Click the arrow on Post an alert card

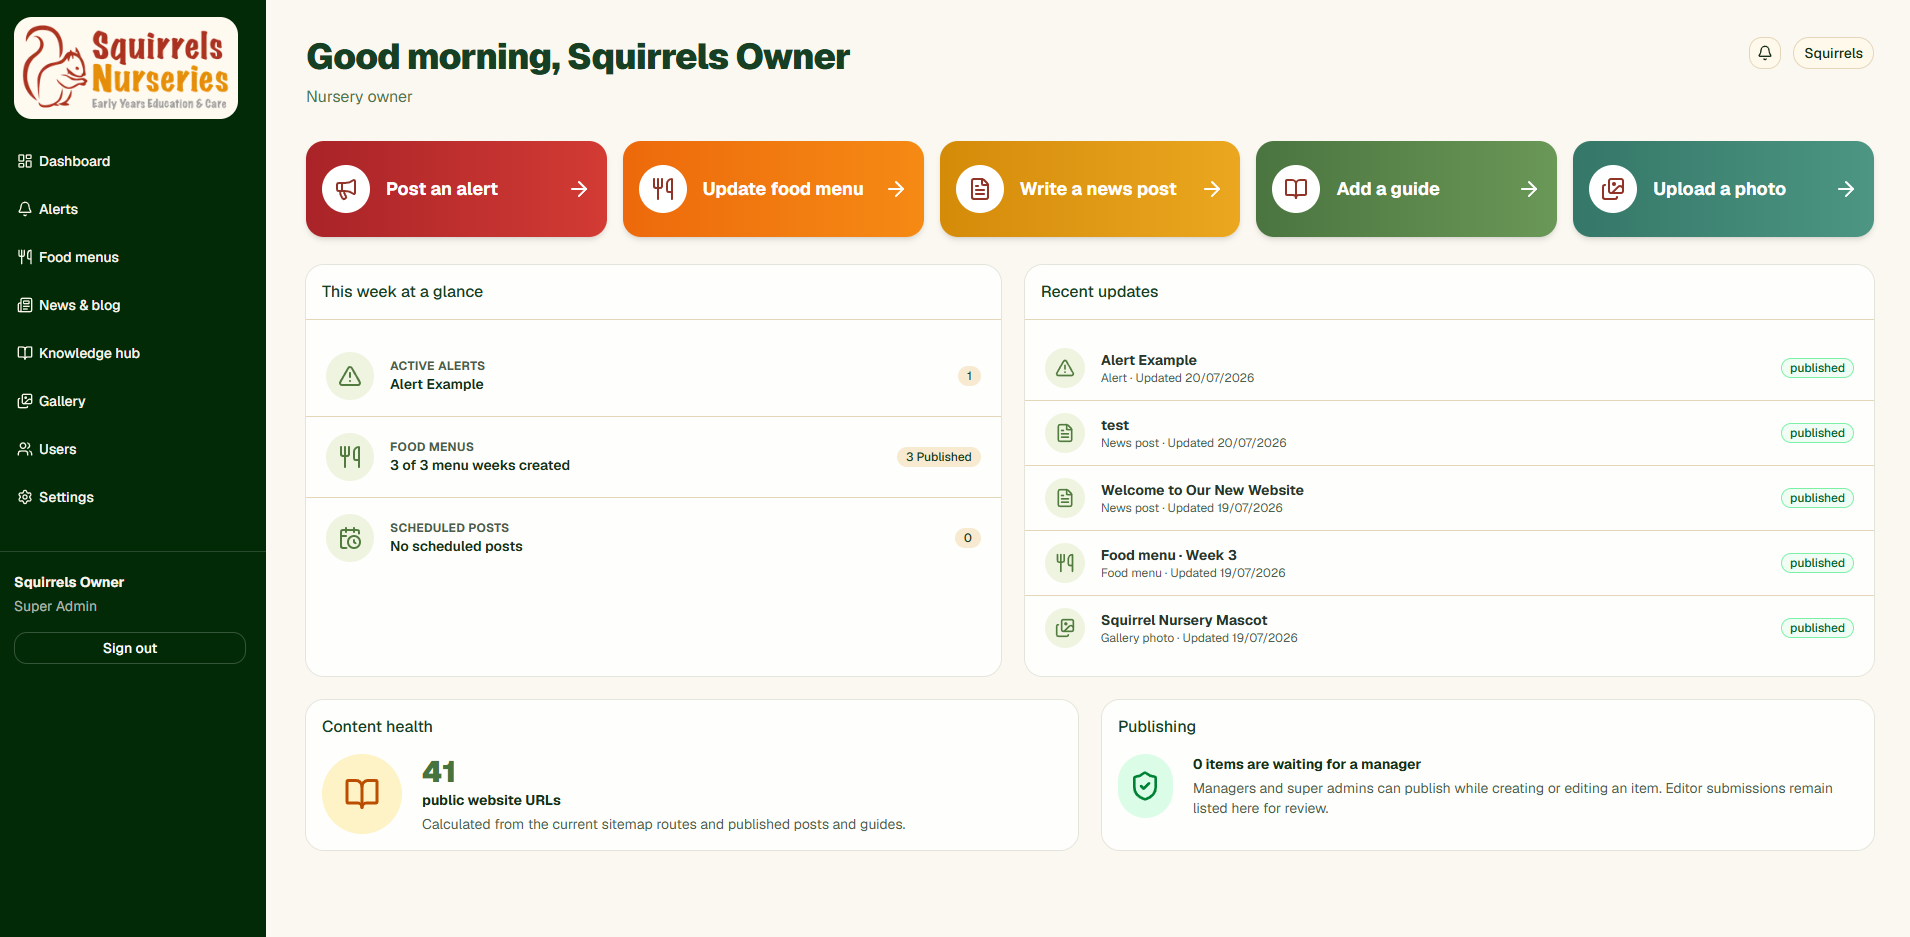(x=579, y=189)
